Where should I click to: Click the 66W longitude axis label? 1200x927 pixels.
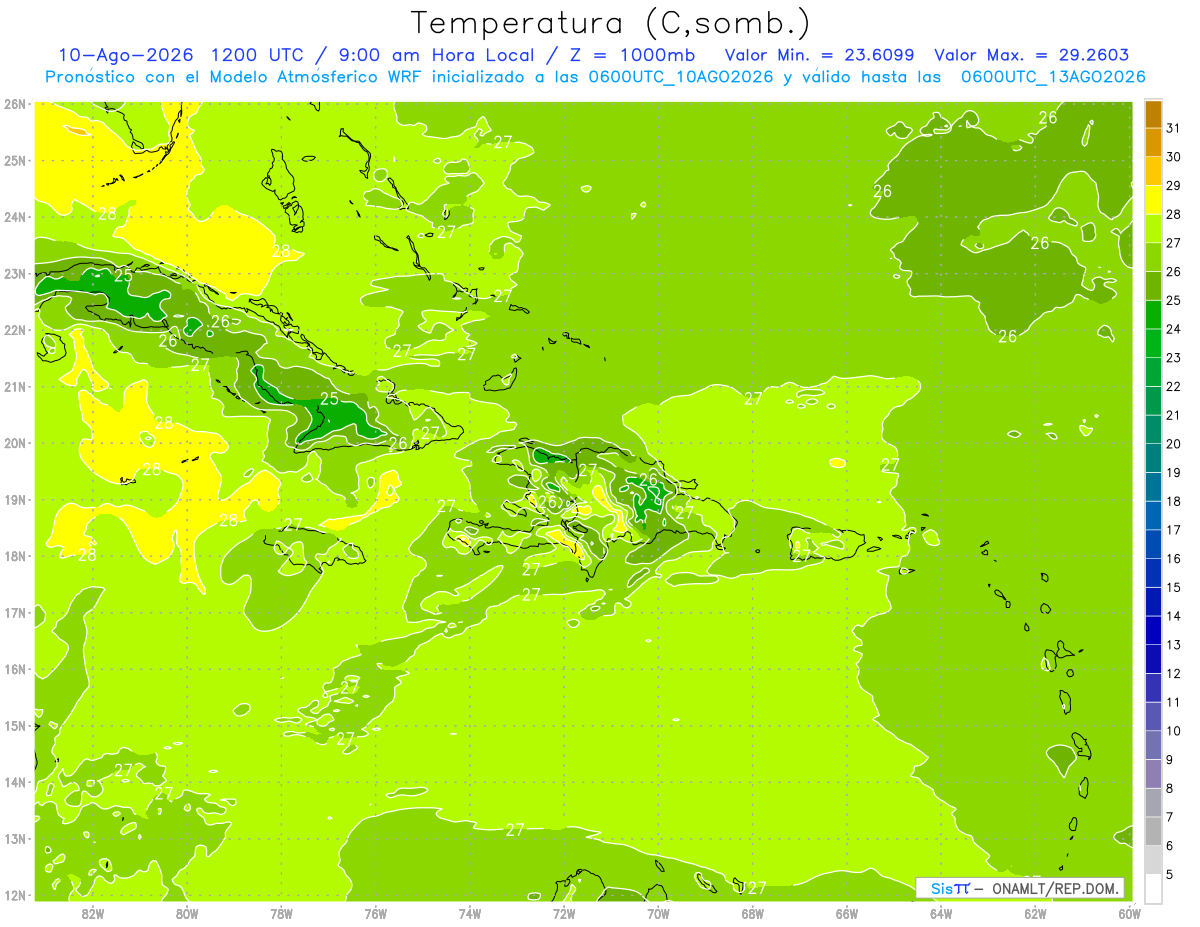pyautogui.click(x=847, y=913)
